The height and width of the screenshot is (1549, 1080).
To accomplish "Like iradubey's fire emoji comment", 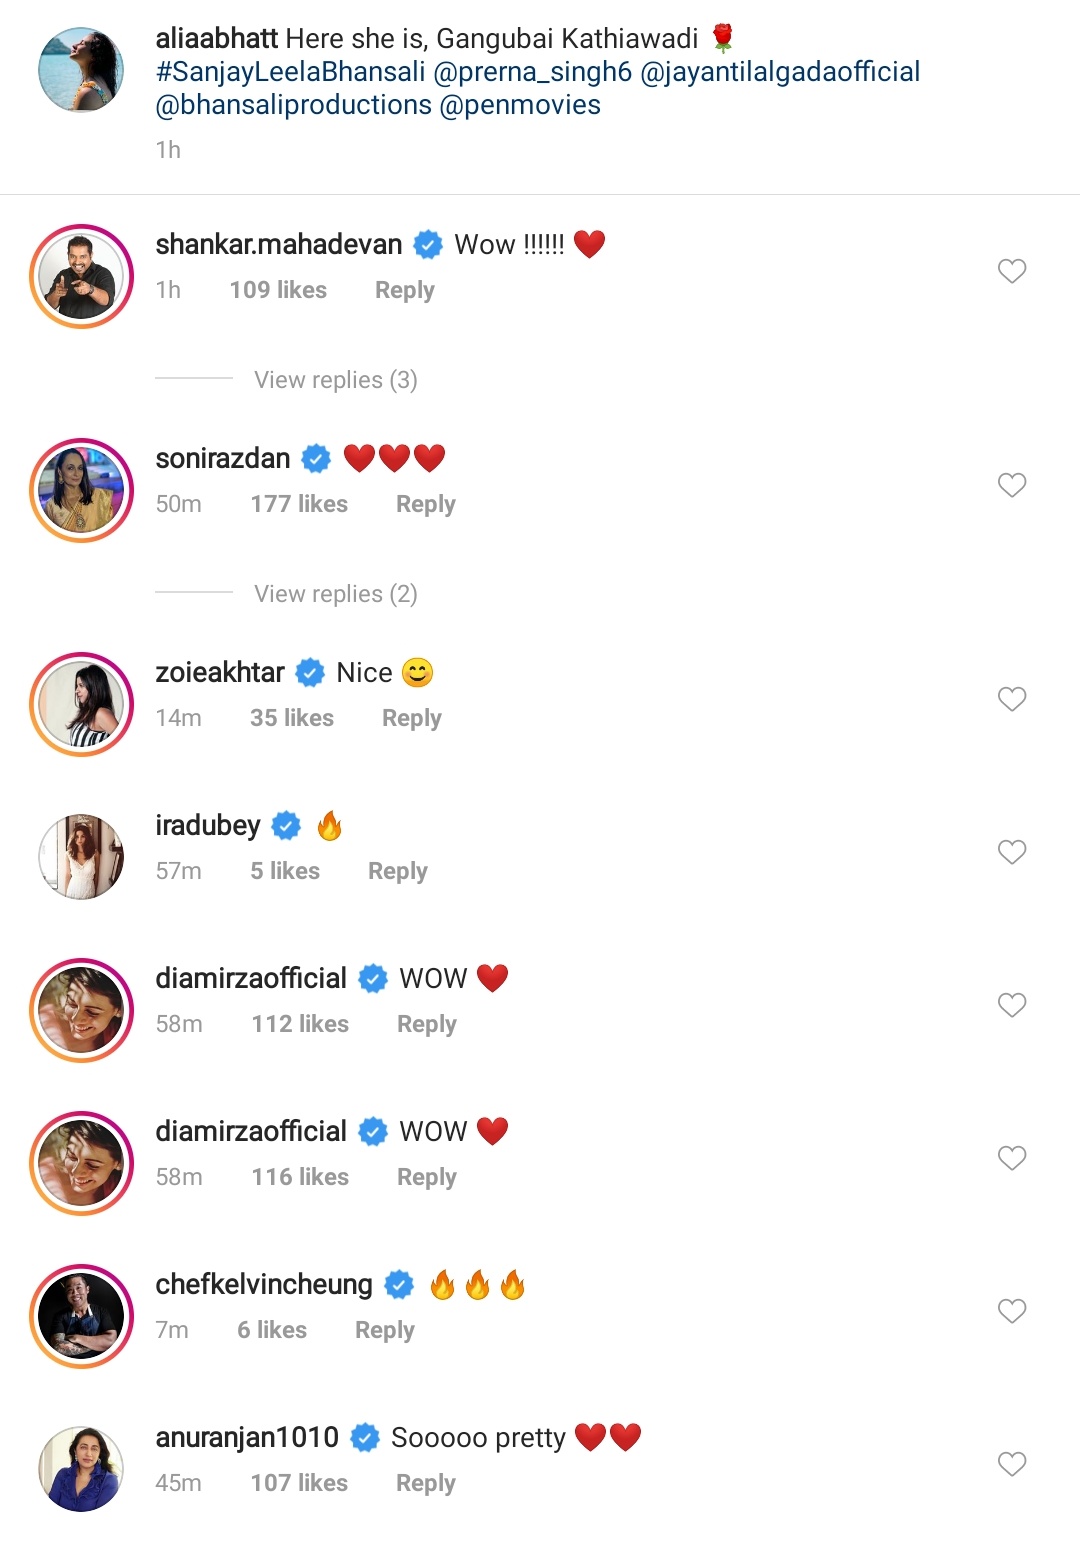I will (x=1011, y=852).
